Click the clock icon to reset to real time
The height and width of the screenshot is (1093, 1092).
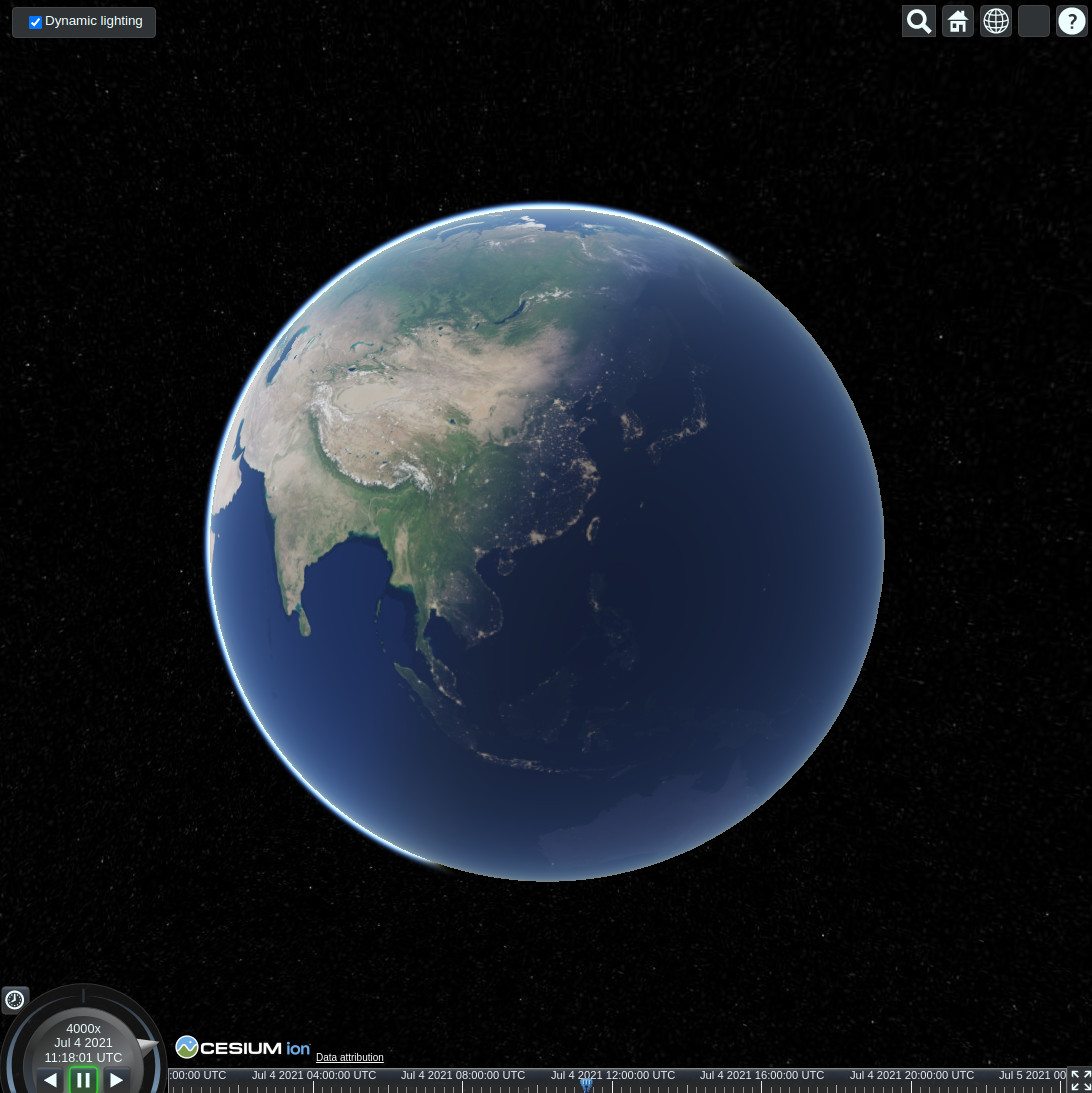point(15,1000)
